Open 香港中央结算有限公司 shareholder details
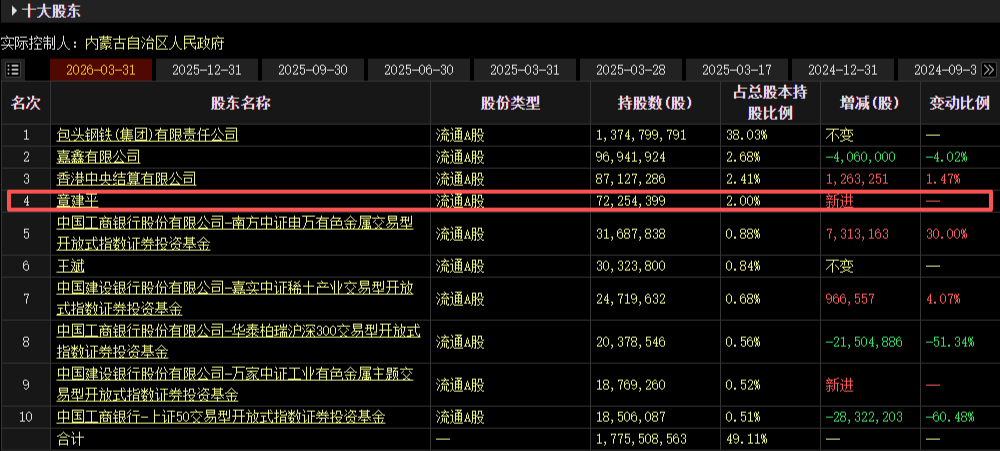 (126, 178)
